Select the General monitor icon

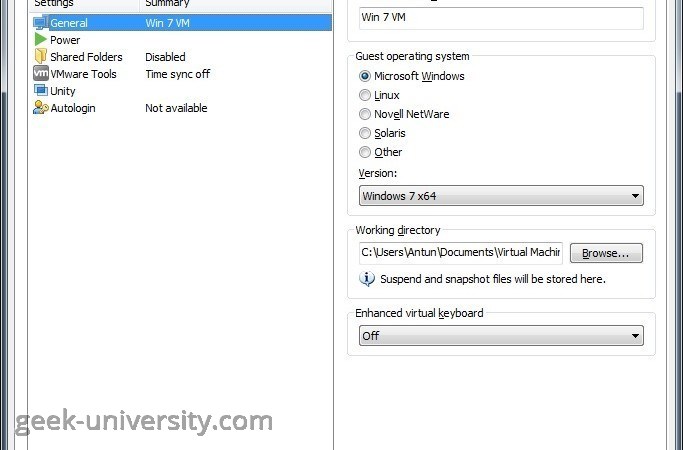[41, 23]
